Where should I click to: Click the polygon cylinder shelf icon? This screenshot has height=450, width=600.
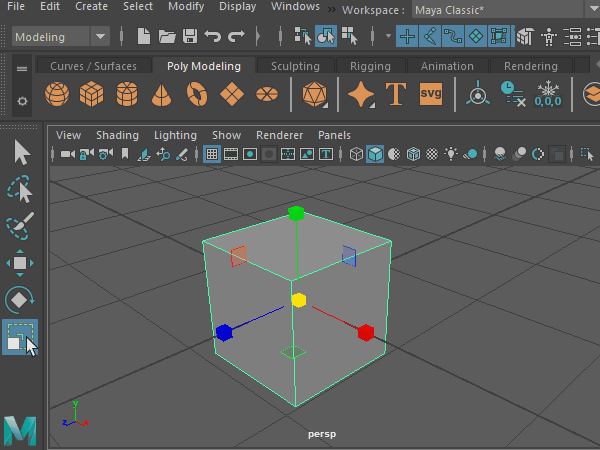pyautogui.click(x=126, y=95)
